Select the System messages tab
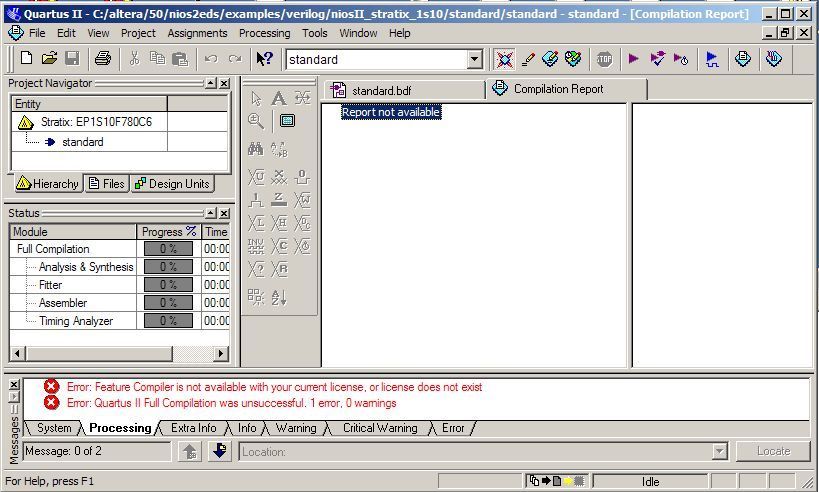Viewport: 819px width, 492px height. [x=54, y=428]
